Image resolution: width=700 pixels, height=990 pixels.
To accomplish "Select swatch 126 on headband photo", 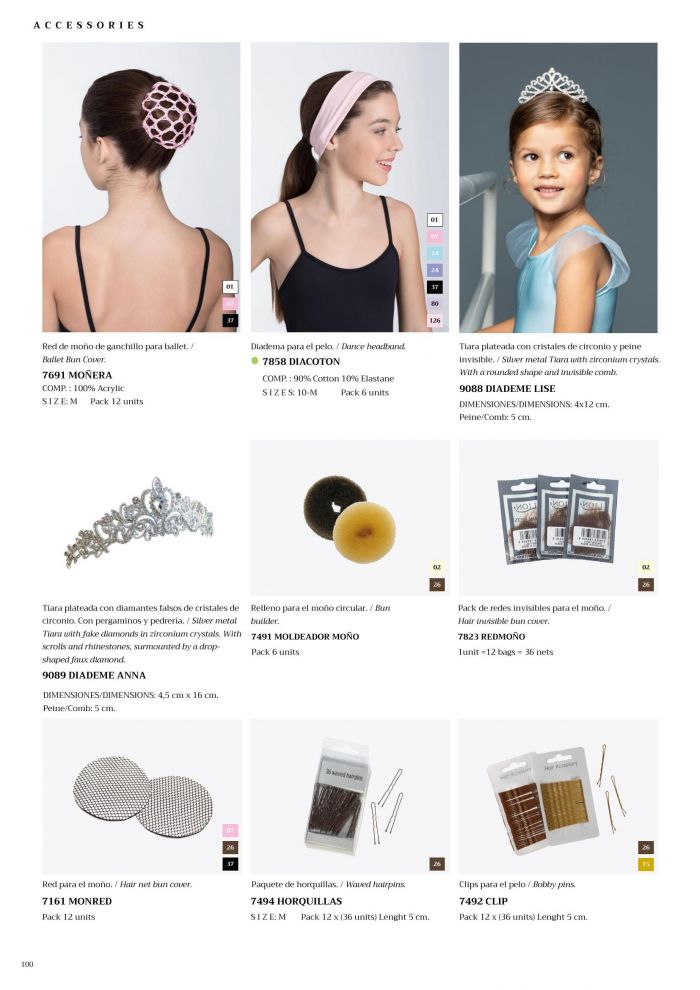I will point(434,321).
